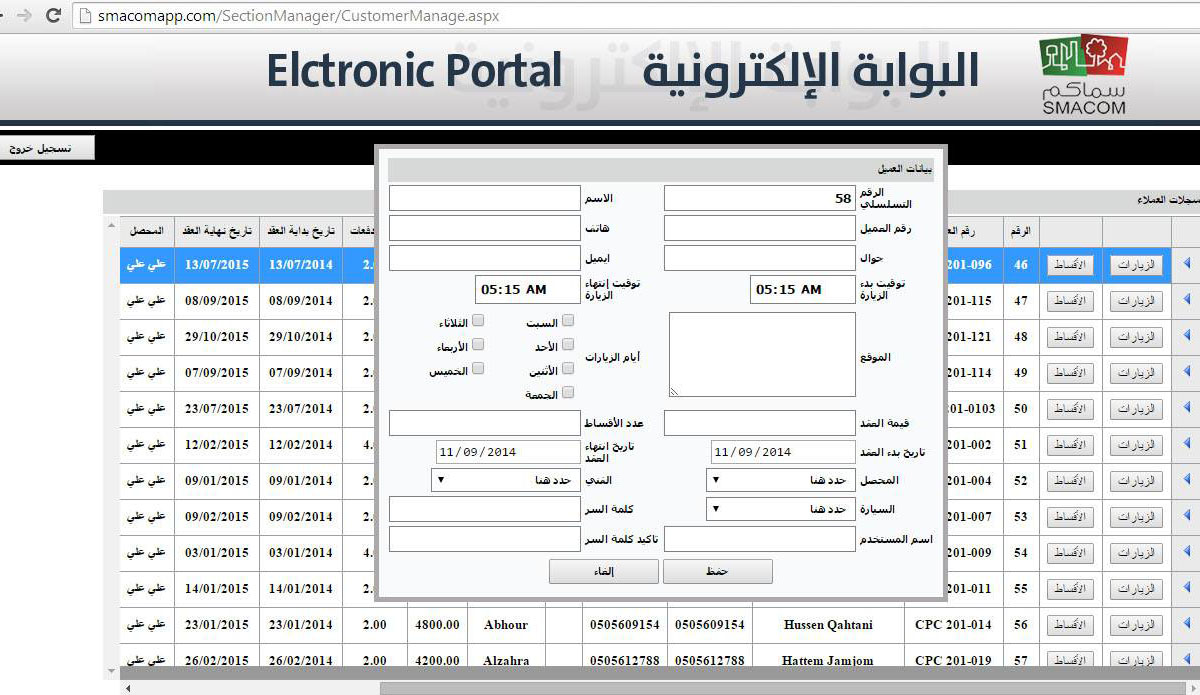Click the blue arrow beside row 50
Image resolution: width=1200 pixels, height=695 pixels.
click(1187, 408)
